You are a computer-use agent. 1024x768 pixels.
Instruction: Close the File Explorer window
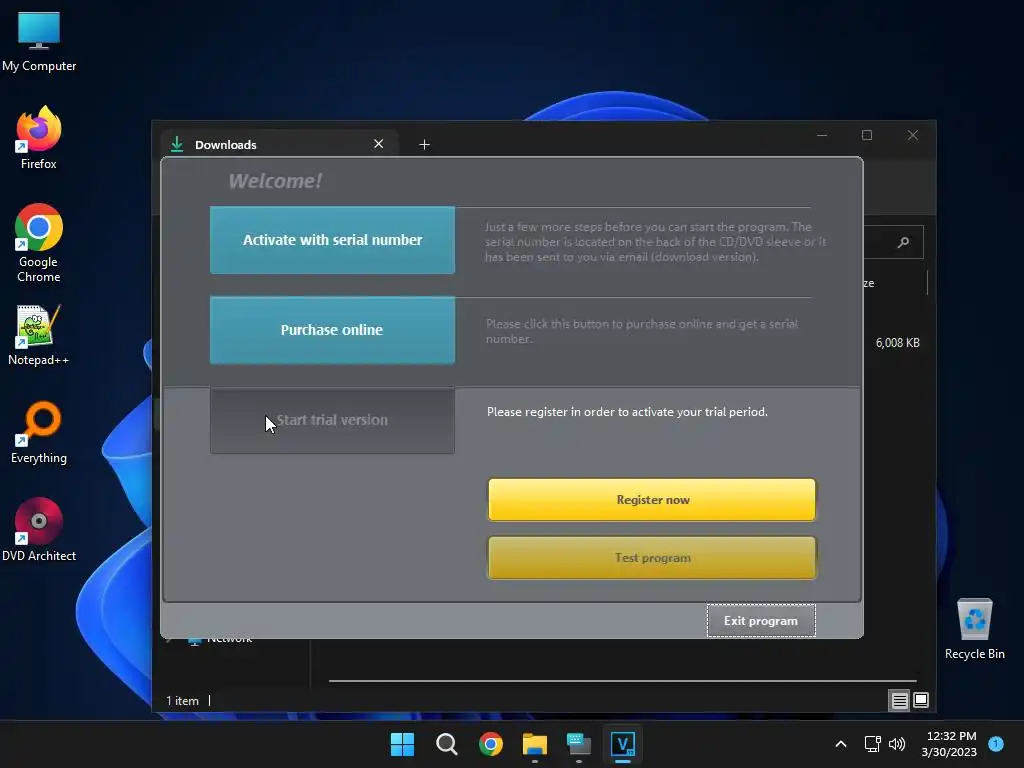(x=913, y=135)
